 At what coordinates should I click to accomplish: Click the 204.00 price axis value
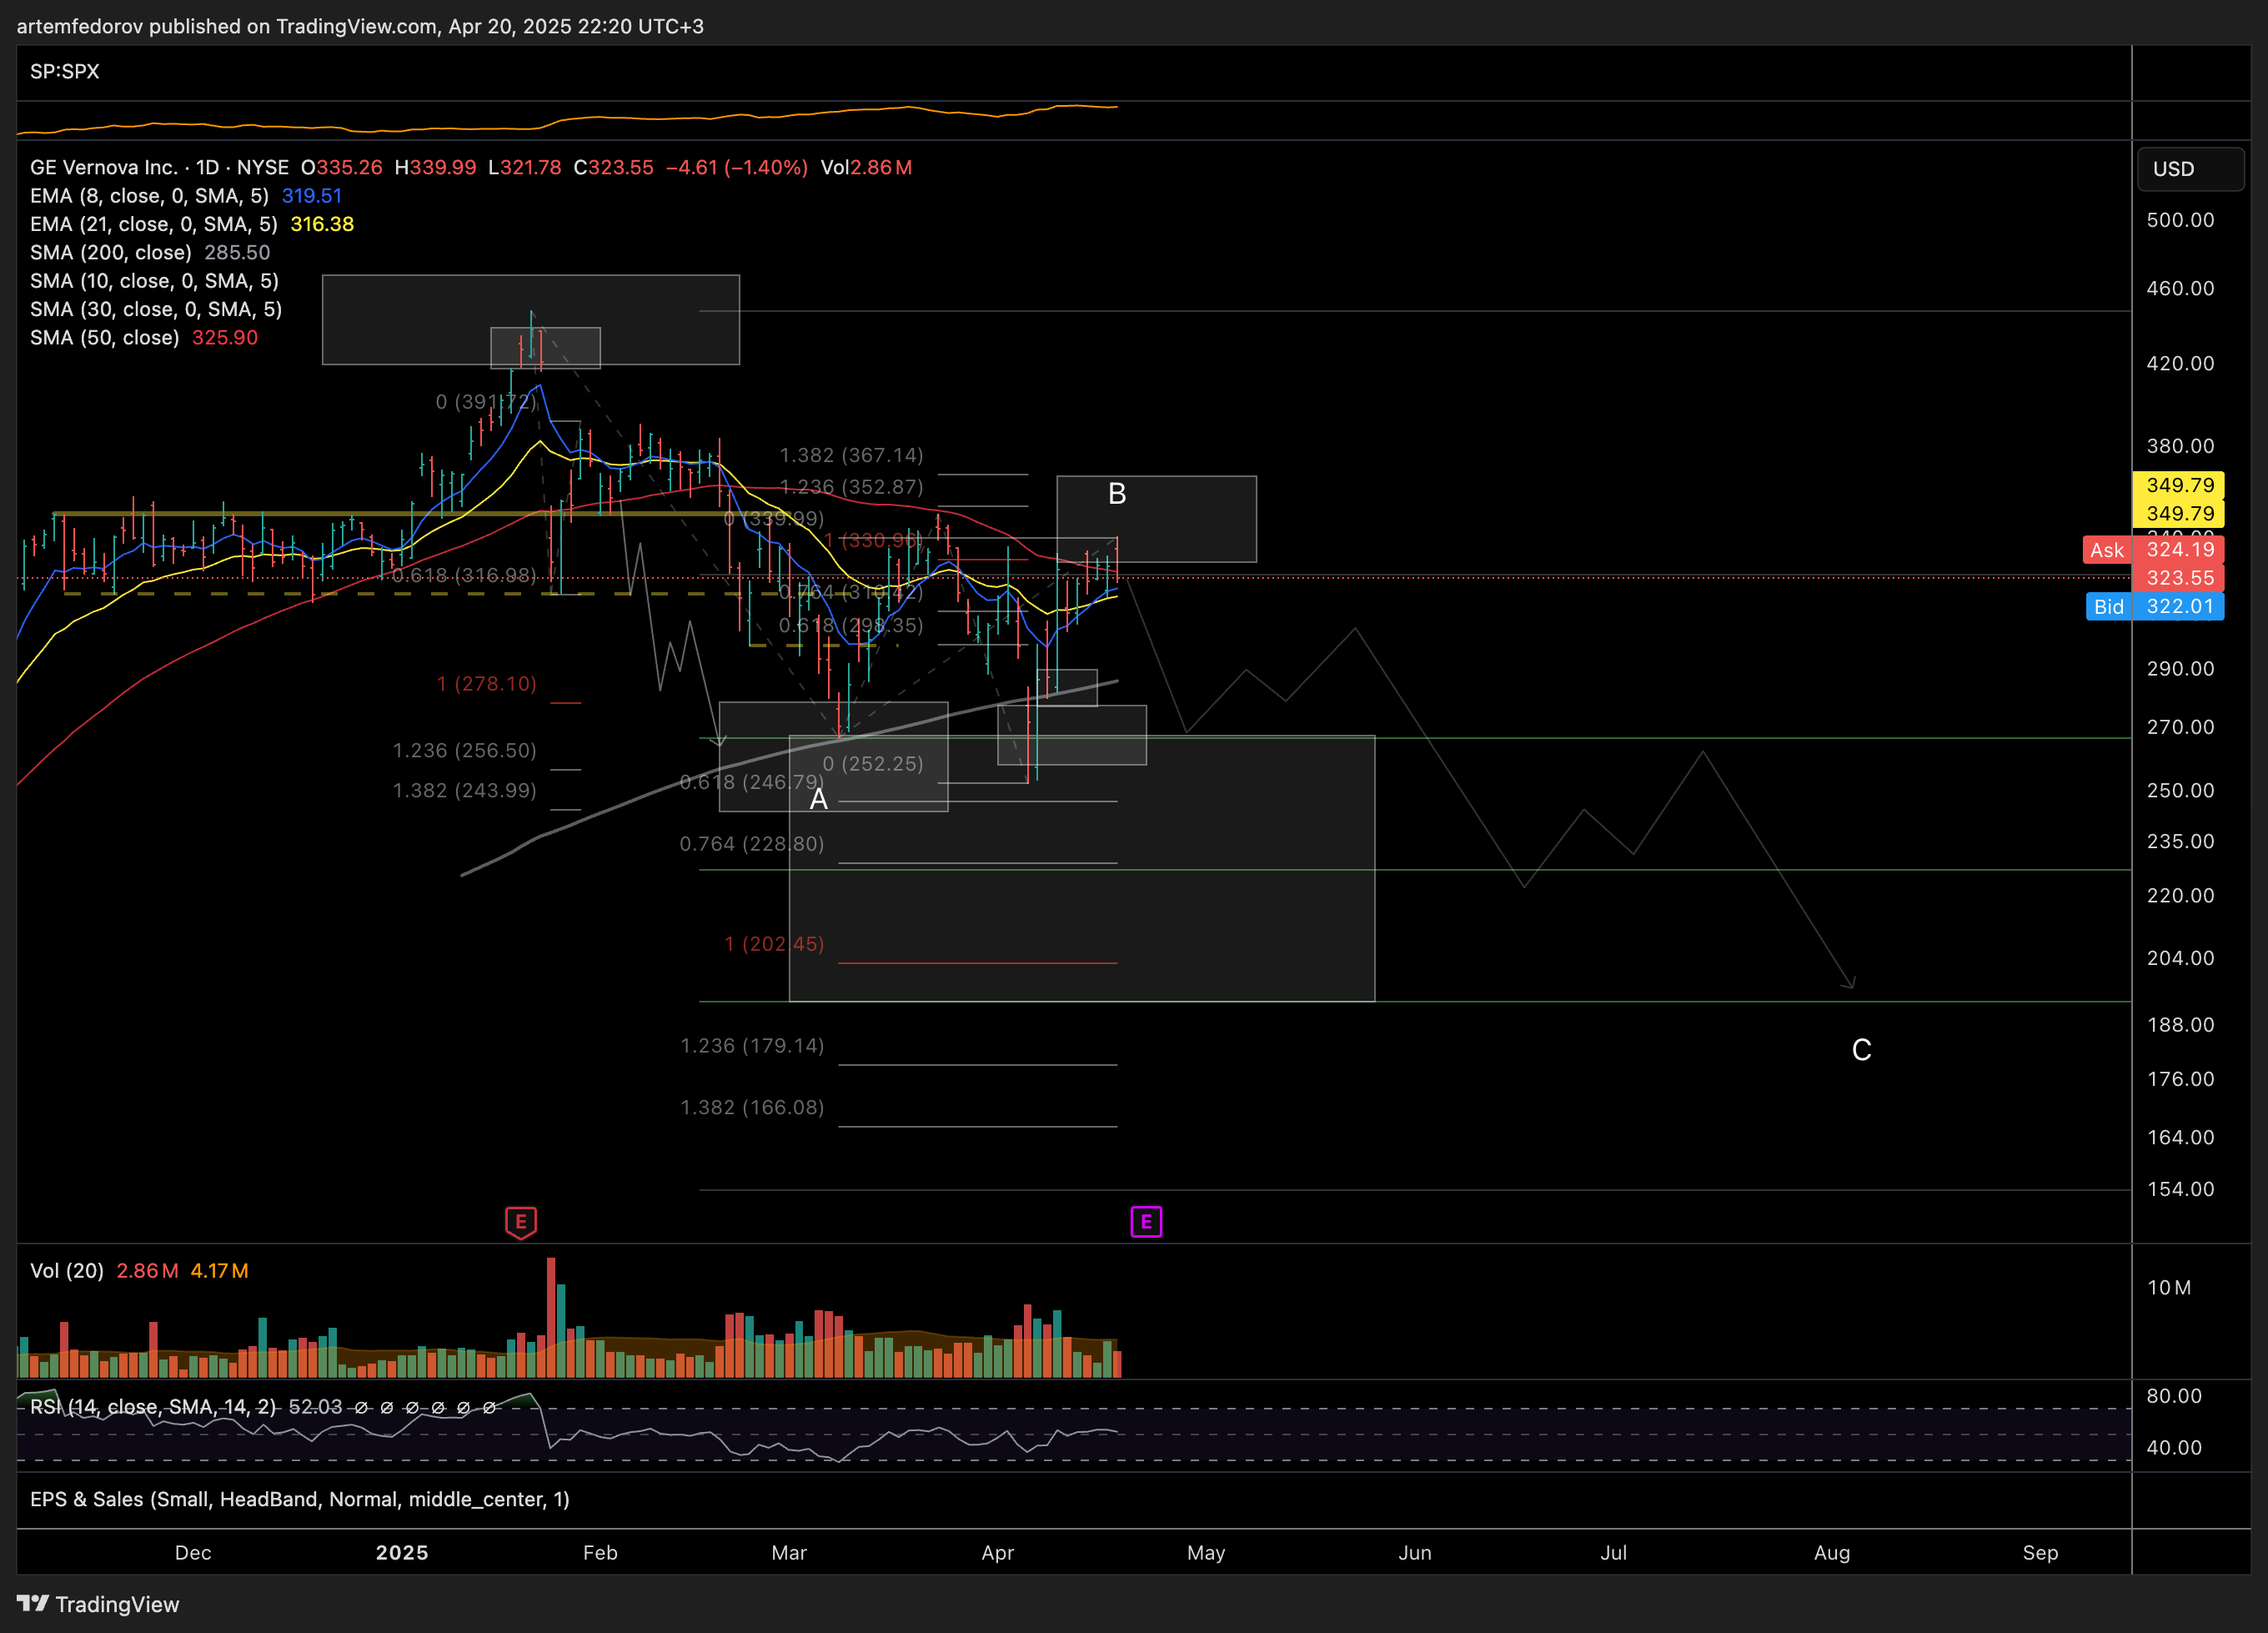2180,958
